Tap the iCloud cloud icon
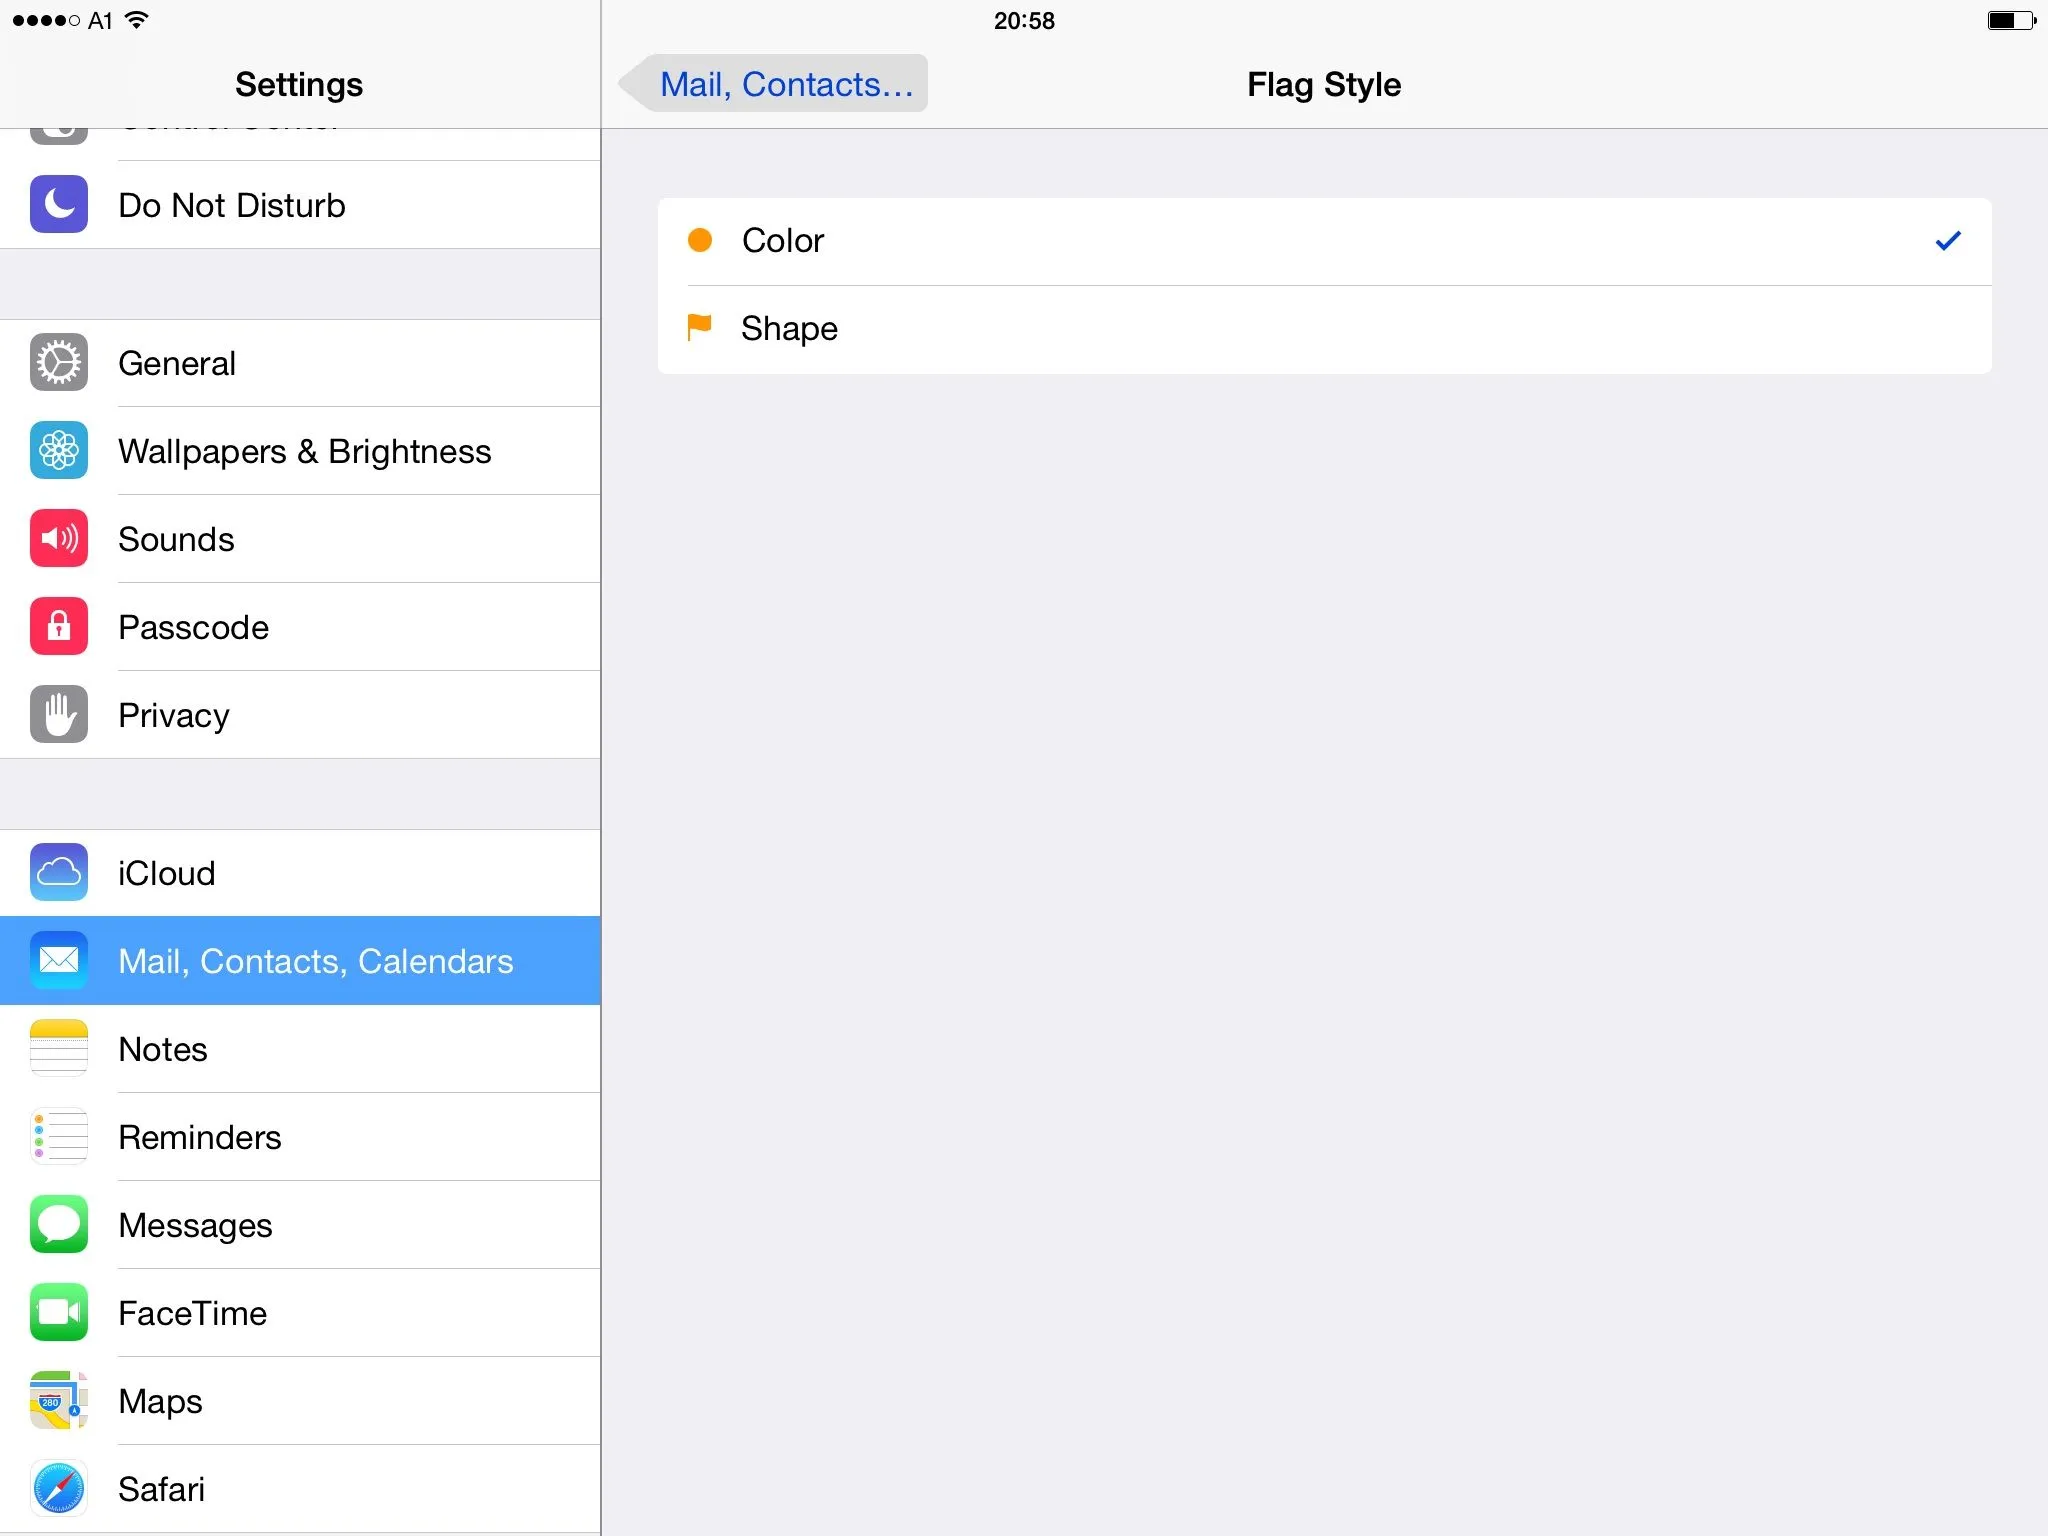Image resolution: width=2048 pixels, height=1536 pixels. click(x=59, y=873)
